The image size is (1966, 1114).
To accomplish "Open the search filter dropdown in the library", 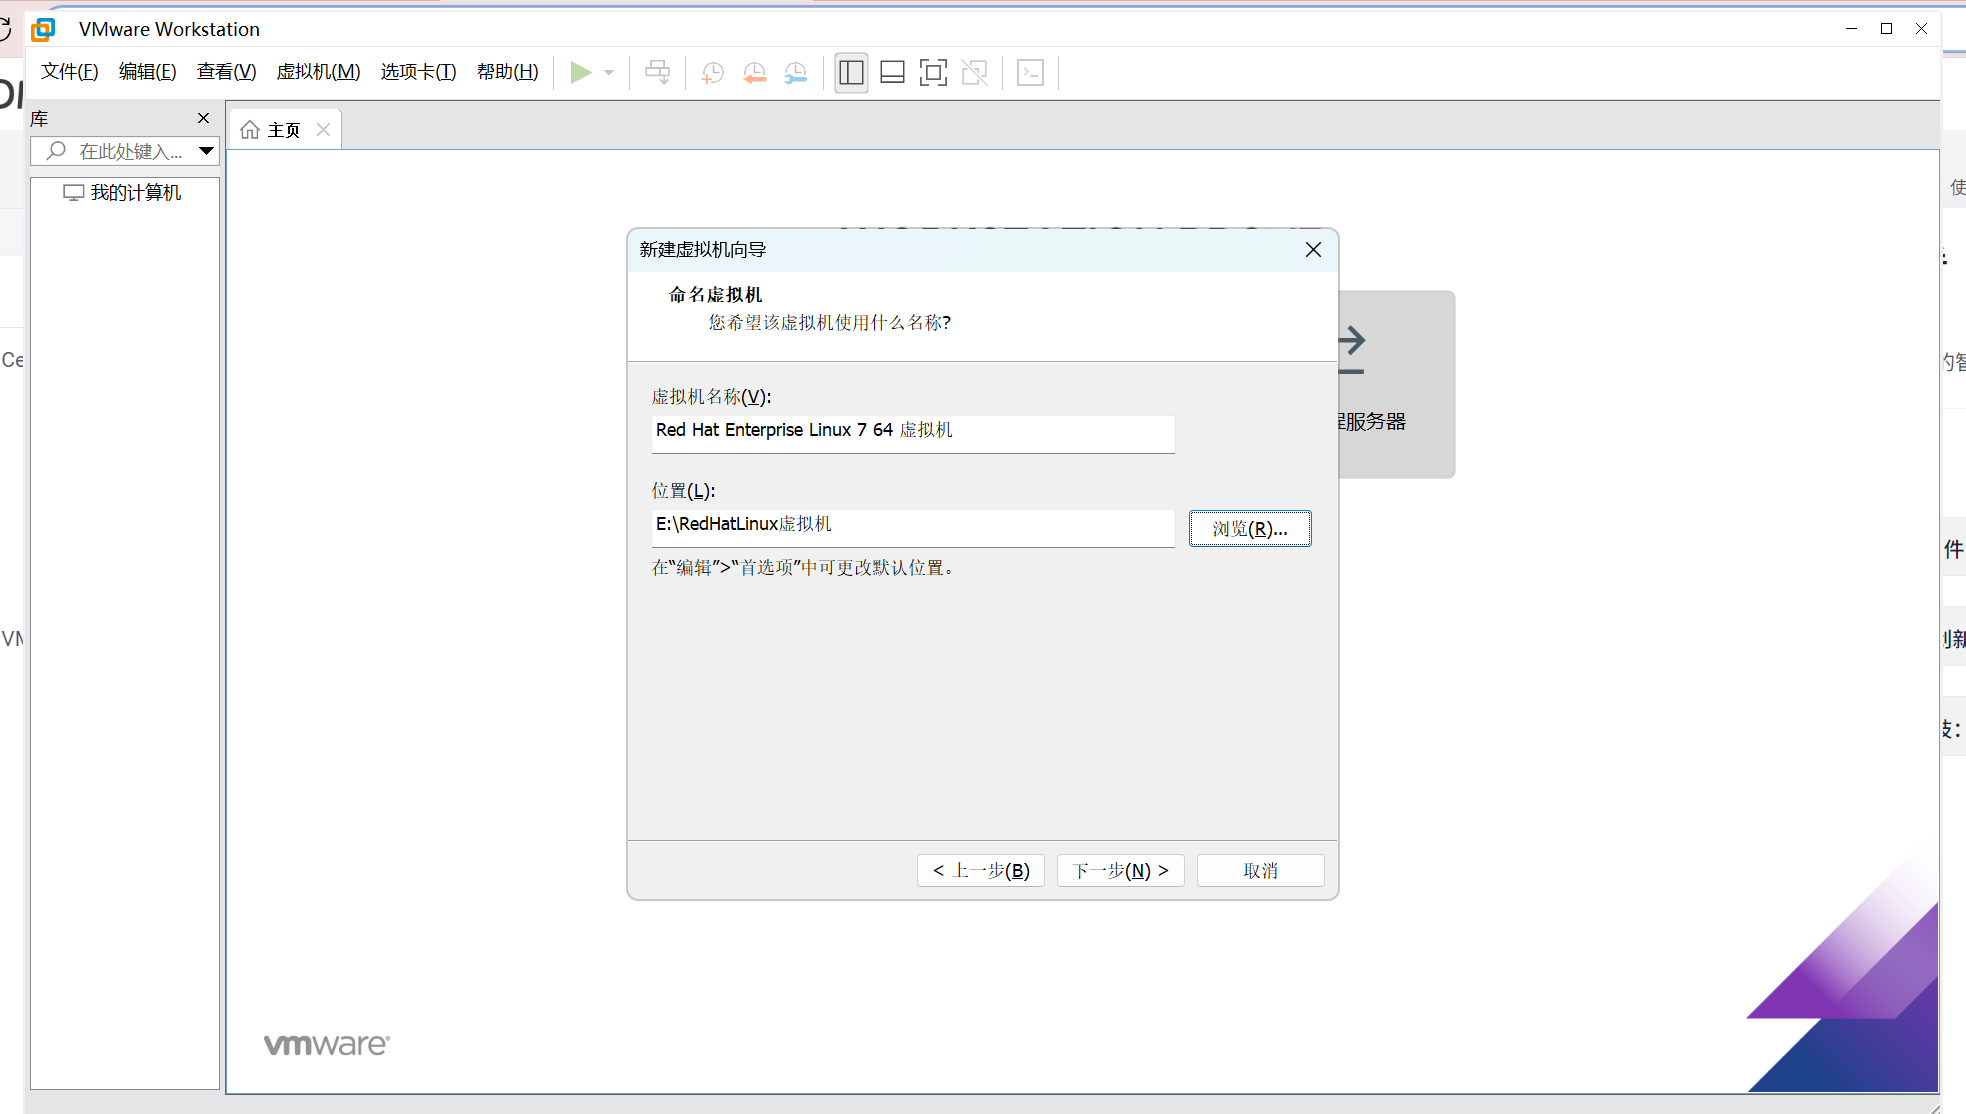I will pos(207,151).
